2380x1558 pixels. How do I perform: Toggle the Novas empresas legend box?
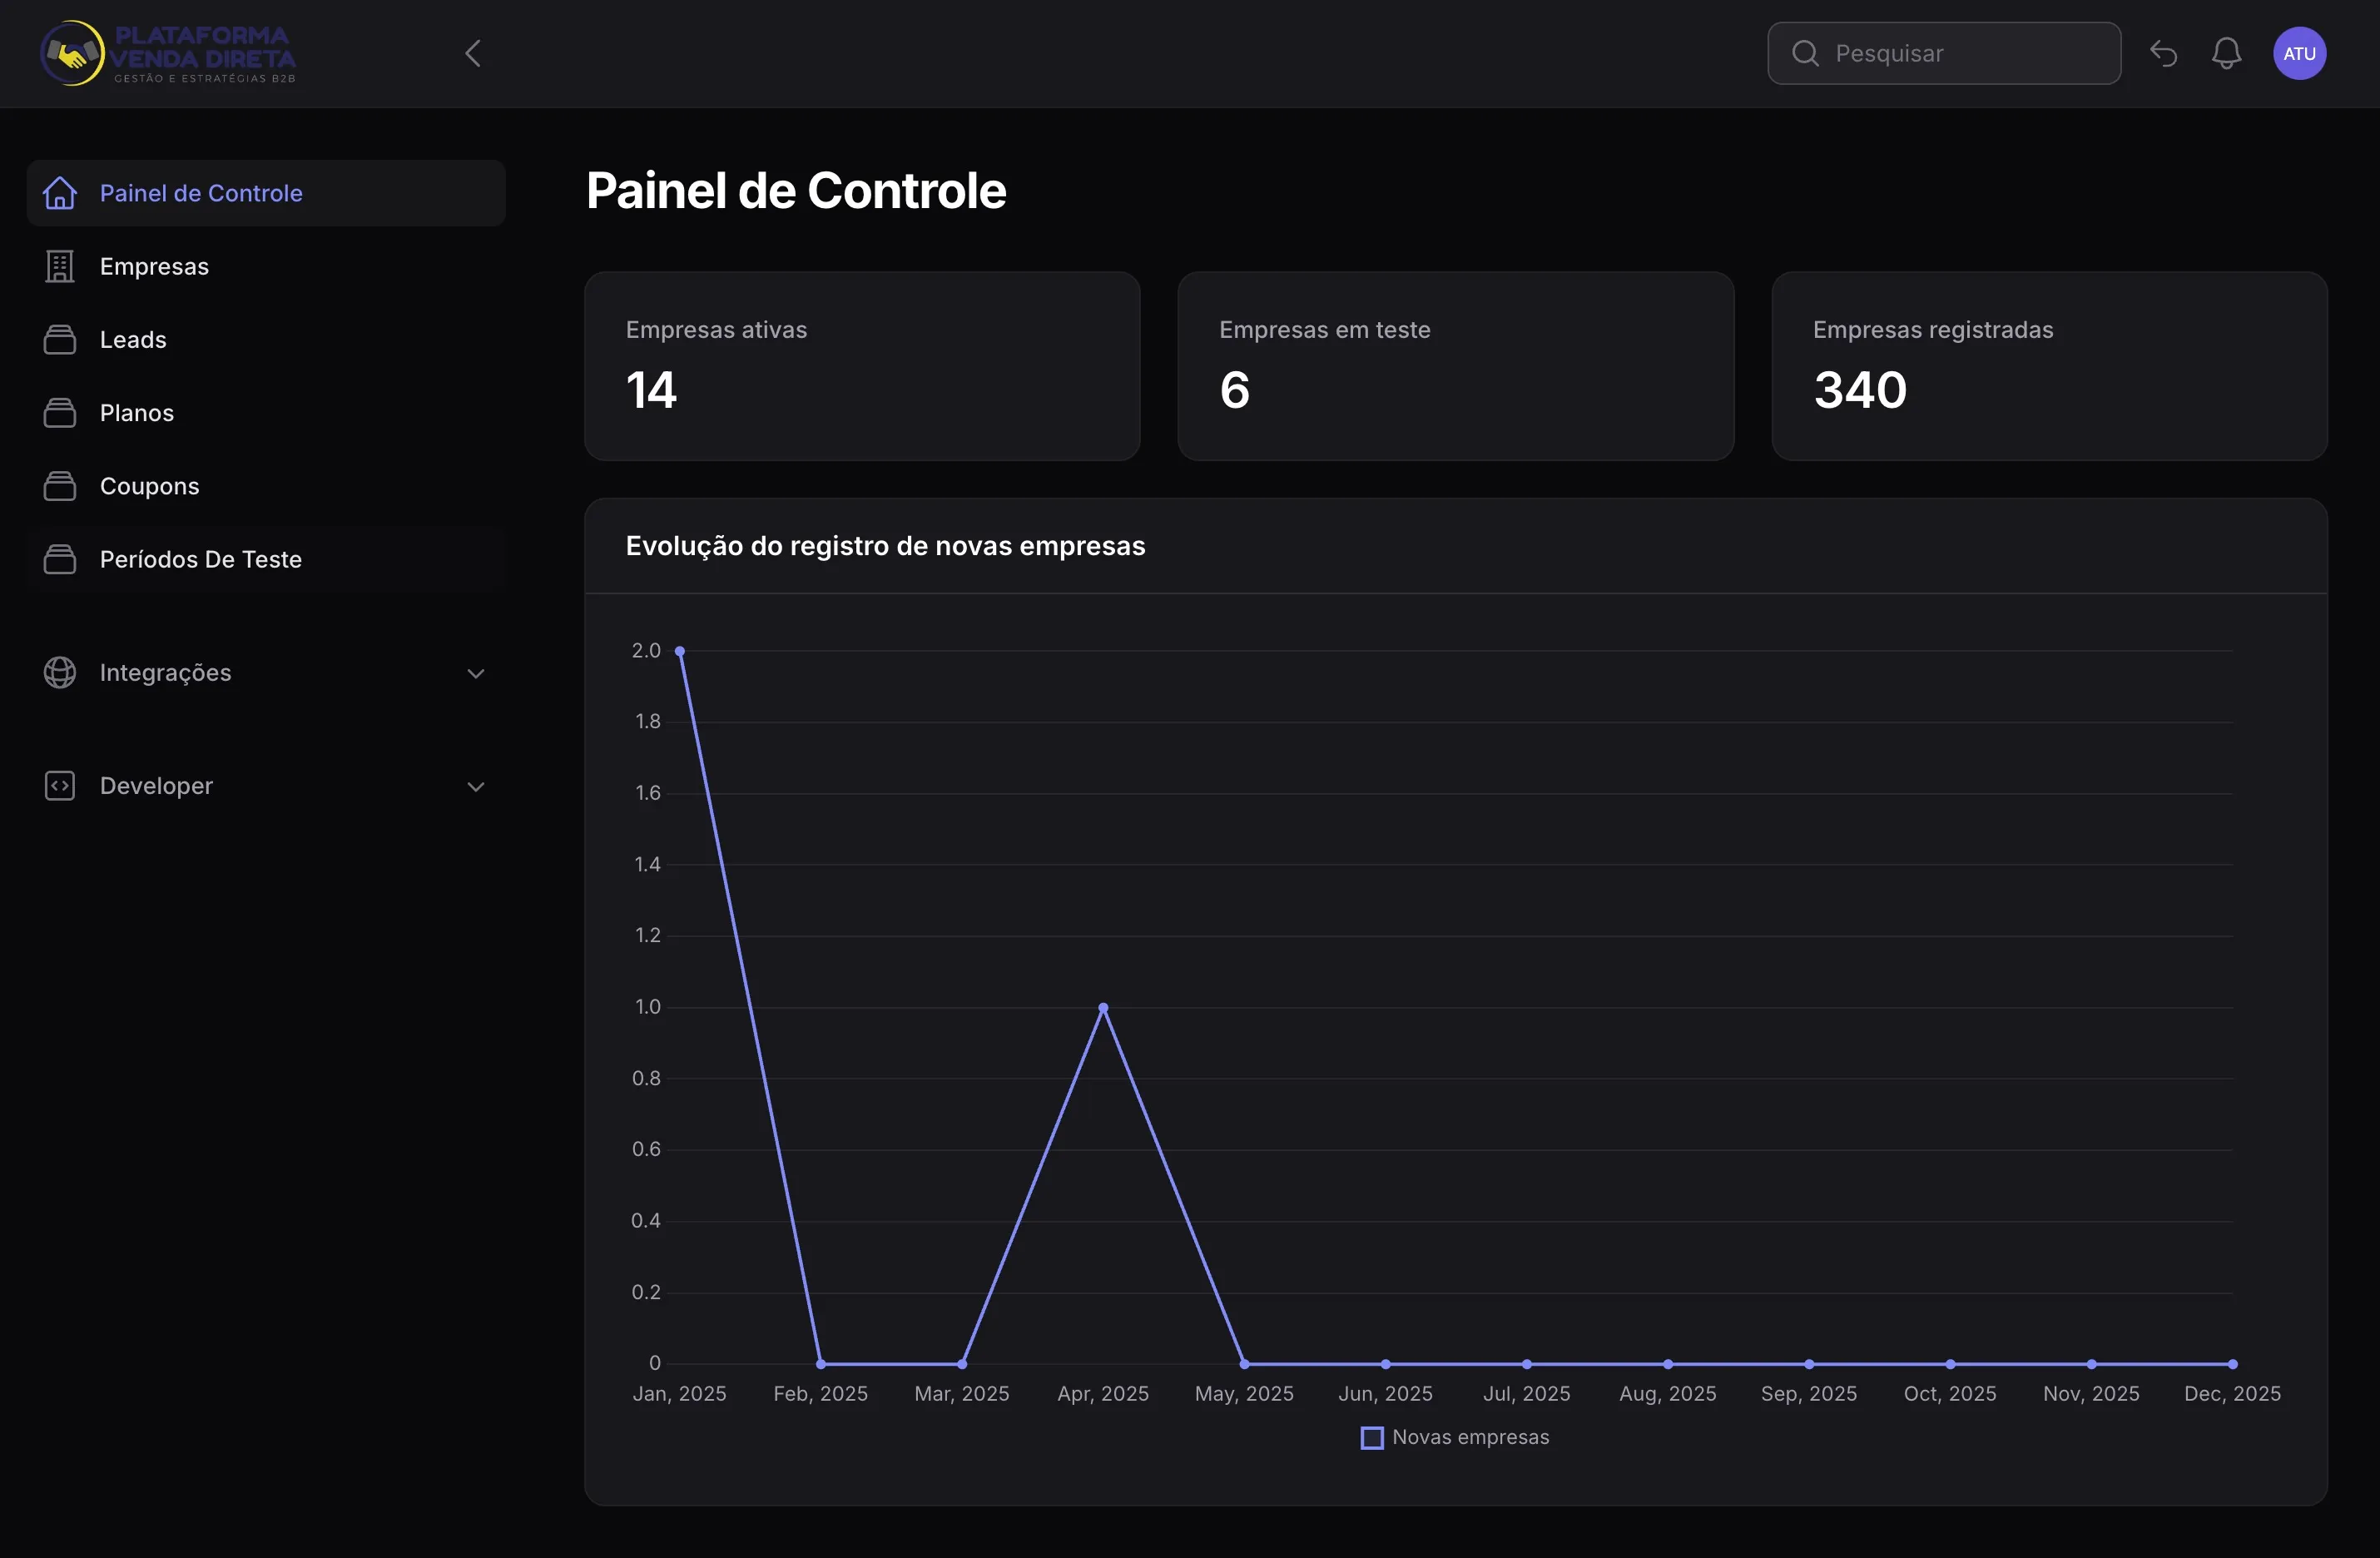(1372, 1438)
